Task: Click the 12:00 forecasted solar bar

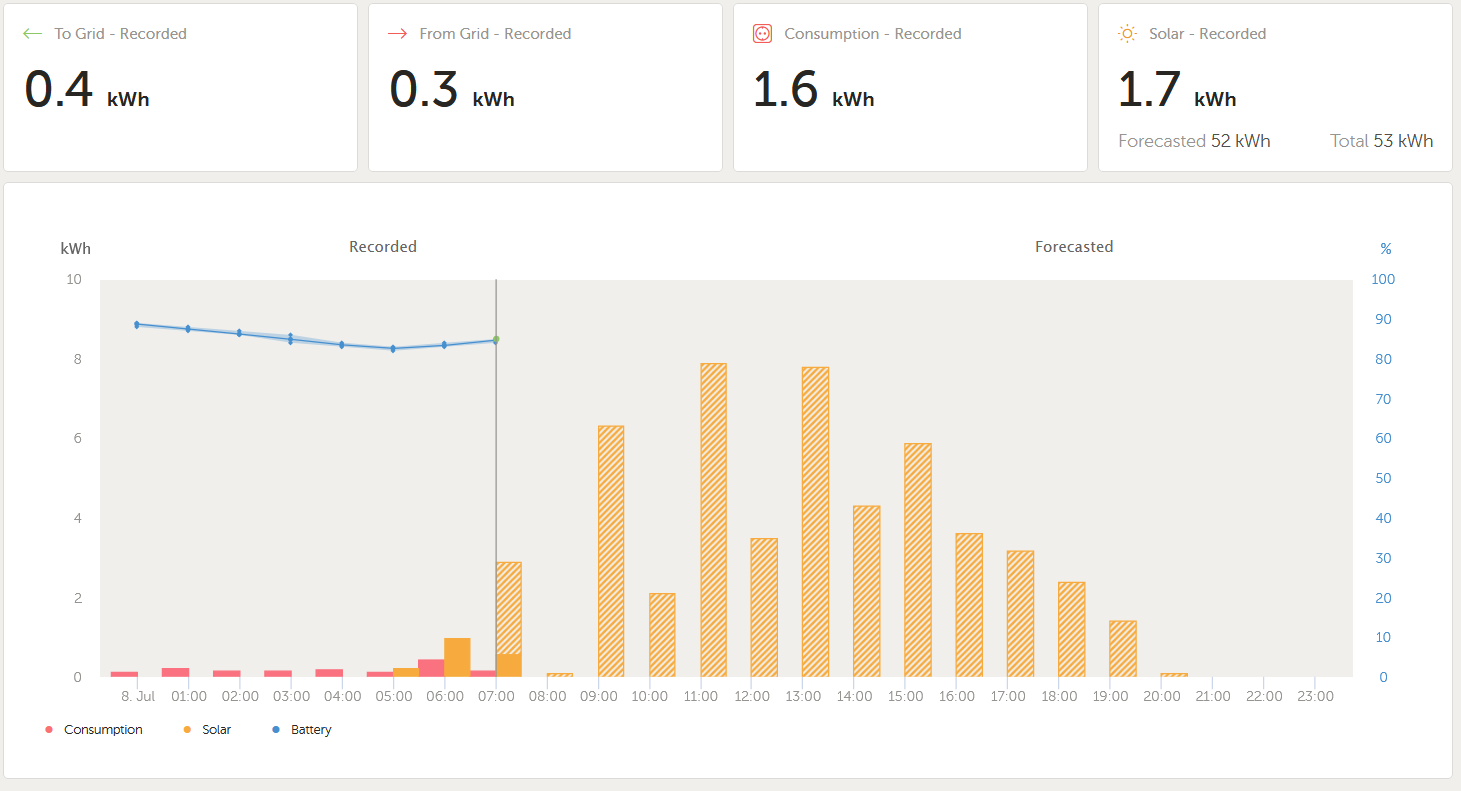Action: point(764,607)
